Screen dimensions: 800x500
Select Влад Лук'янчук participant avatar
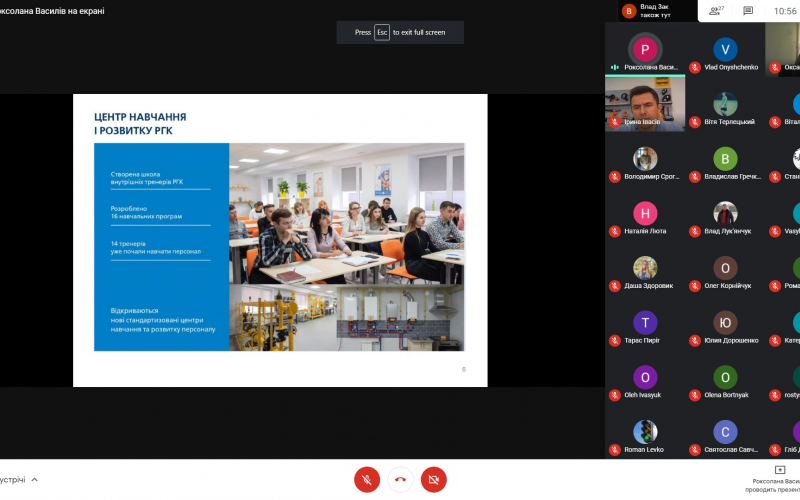pos(725,213)
